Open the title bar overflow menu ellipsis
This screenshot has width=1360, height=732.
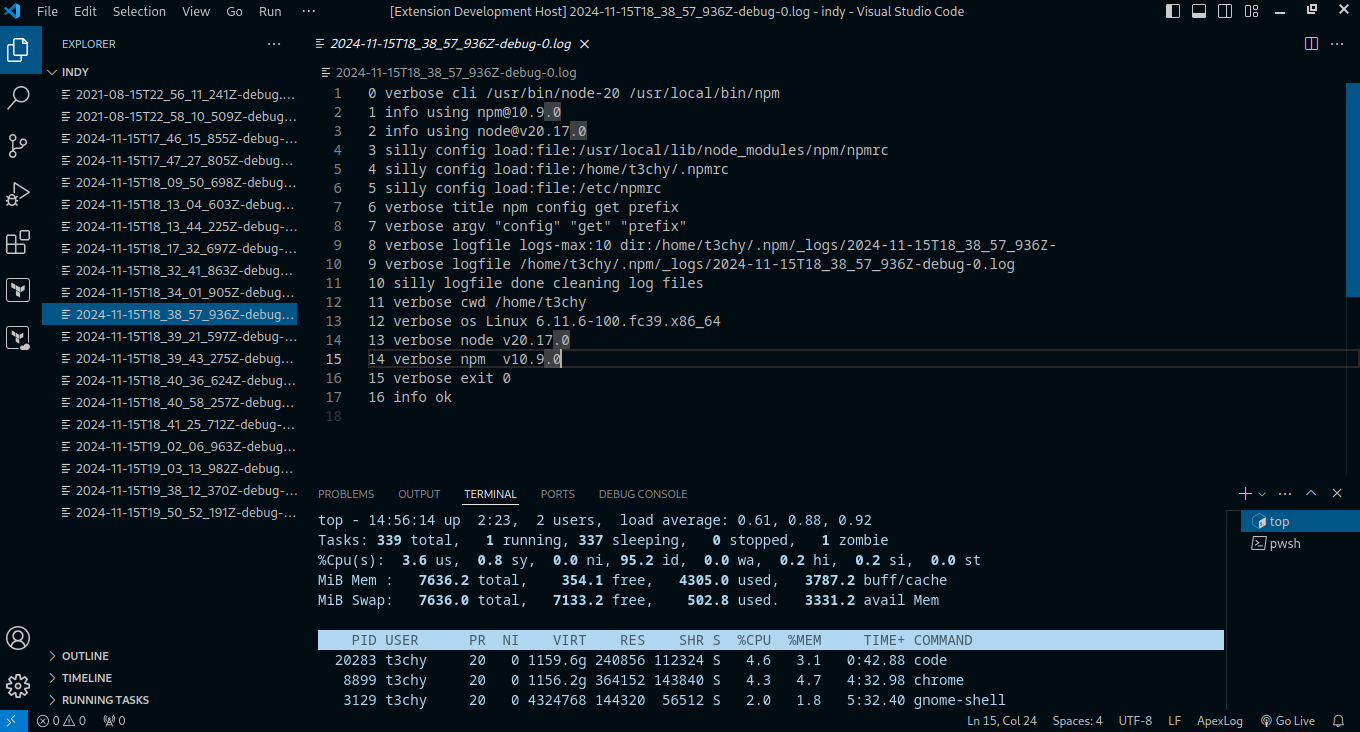pyautogui.click(x=308, y=11)
